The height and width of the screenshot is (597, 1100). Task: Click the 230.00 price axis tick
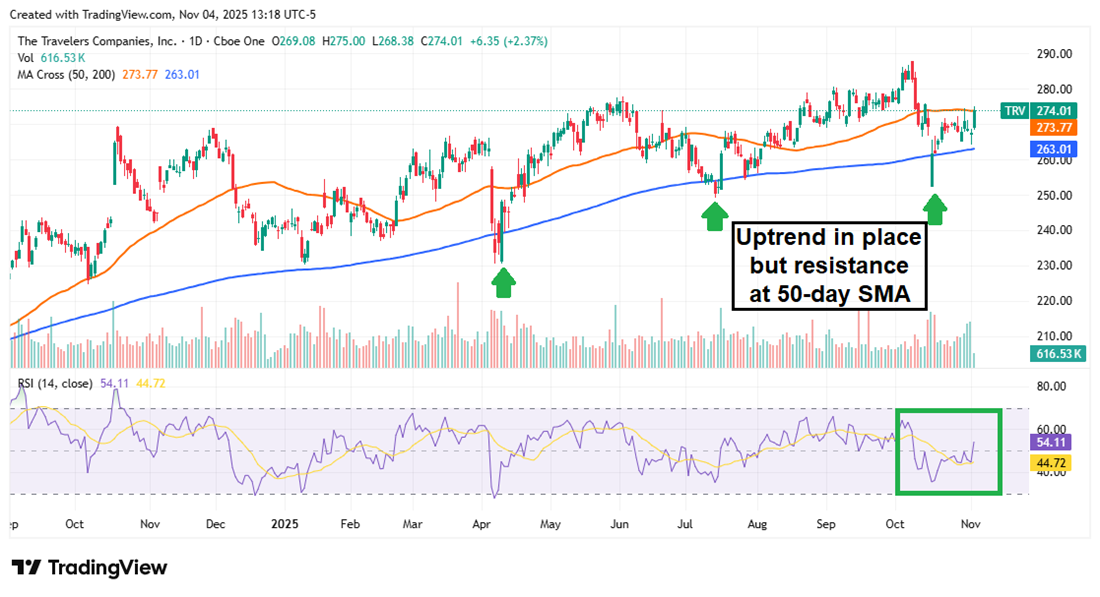click(x=1054, y=266)
